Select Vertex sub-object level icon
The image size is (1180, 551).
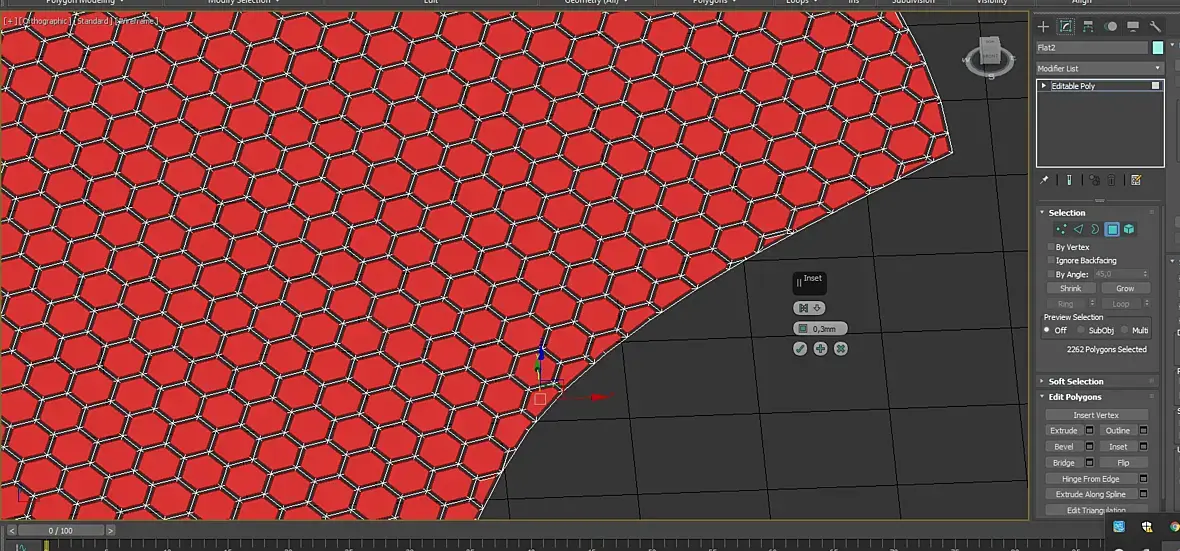click(x=1061, y=230)
